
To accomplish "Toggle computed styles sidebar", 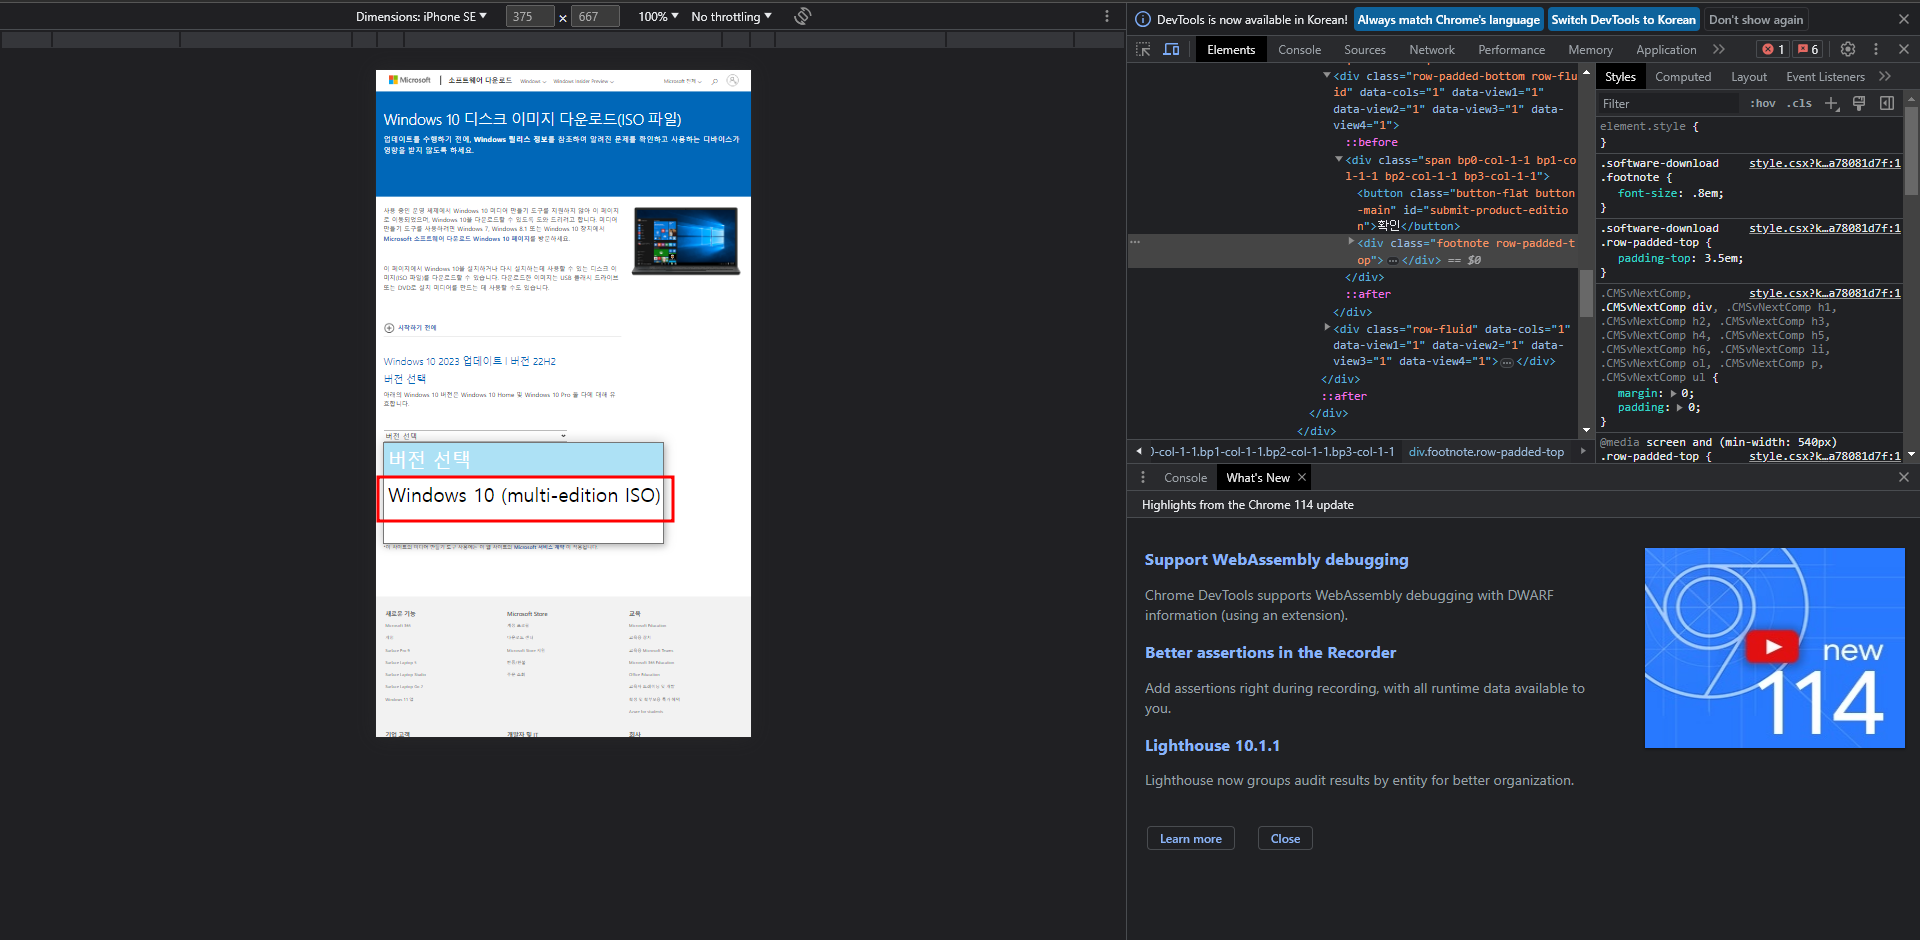I will [1887, 103].
